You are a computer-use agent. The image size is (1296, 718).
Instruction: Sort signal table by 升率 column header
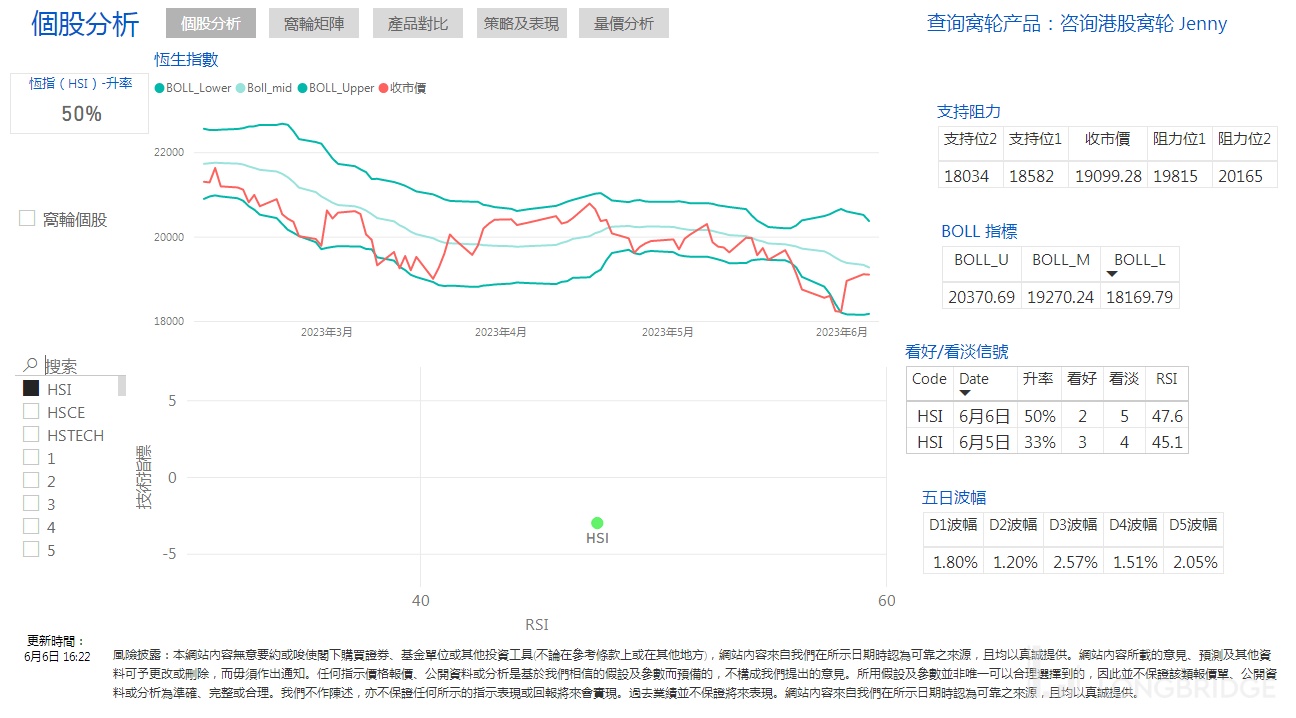pyautogui.click(x=1037, y=379)
